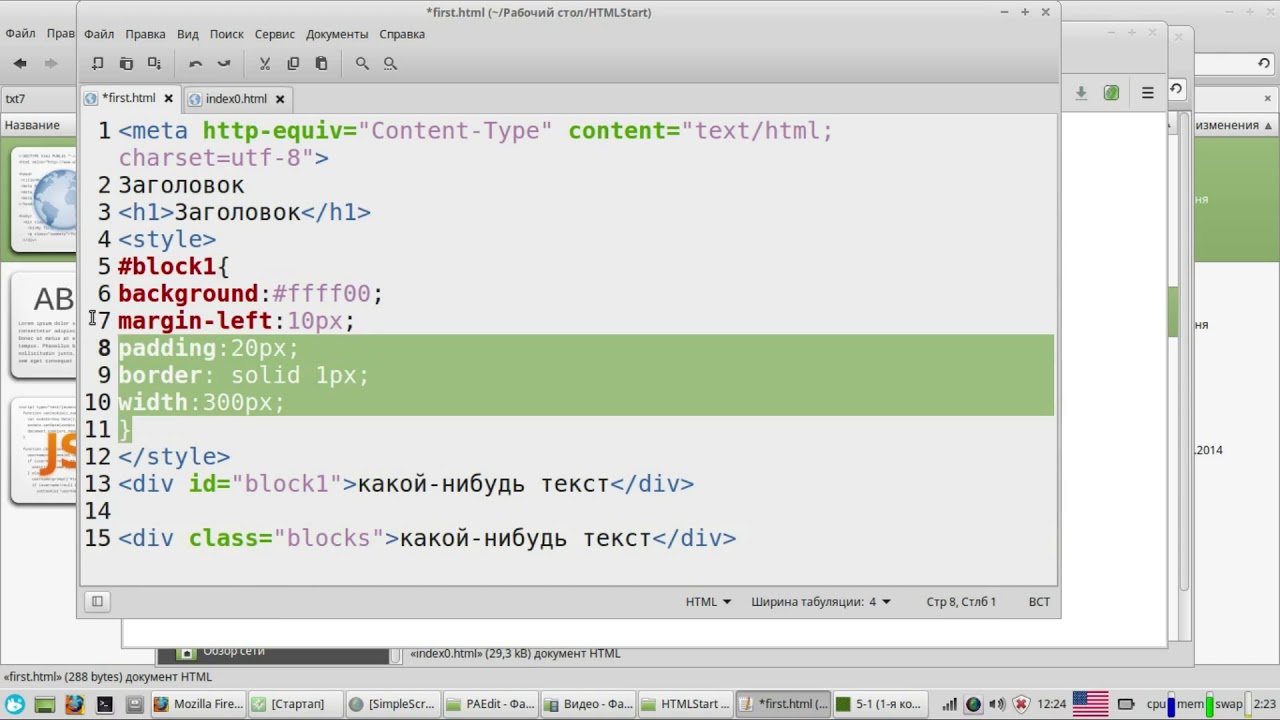Click the green extension icon in browser
Image resolution: width=1280 pixels, height=720 pixels.
[1111, 93]
